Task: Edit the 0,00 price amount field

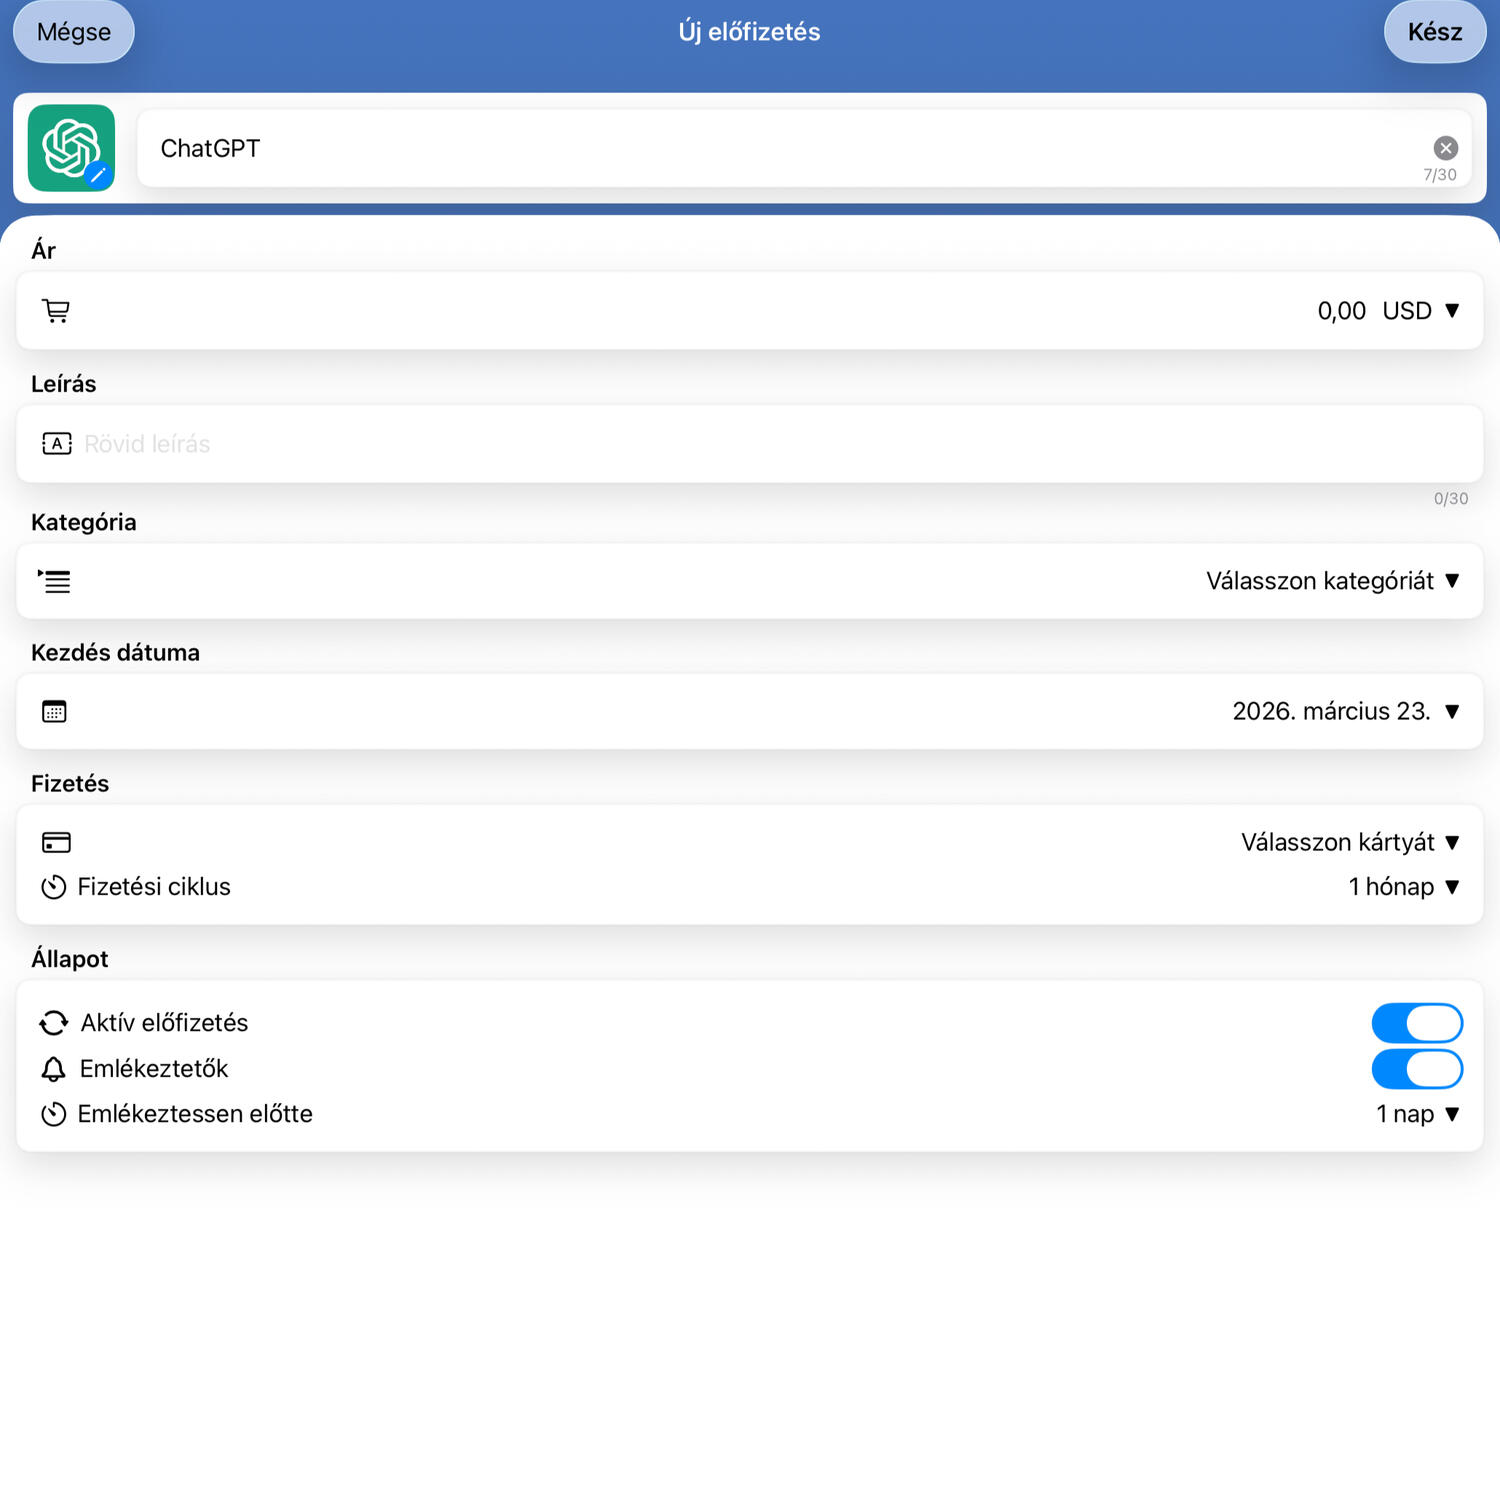Action: (x=1340, y=311)
